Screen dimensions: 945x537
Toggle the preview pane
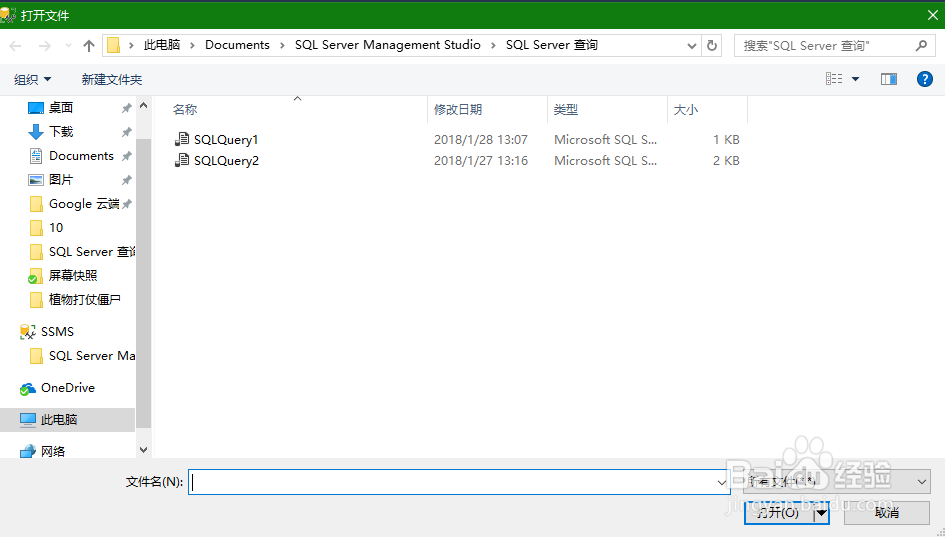point(889,79)
